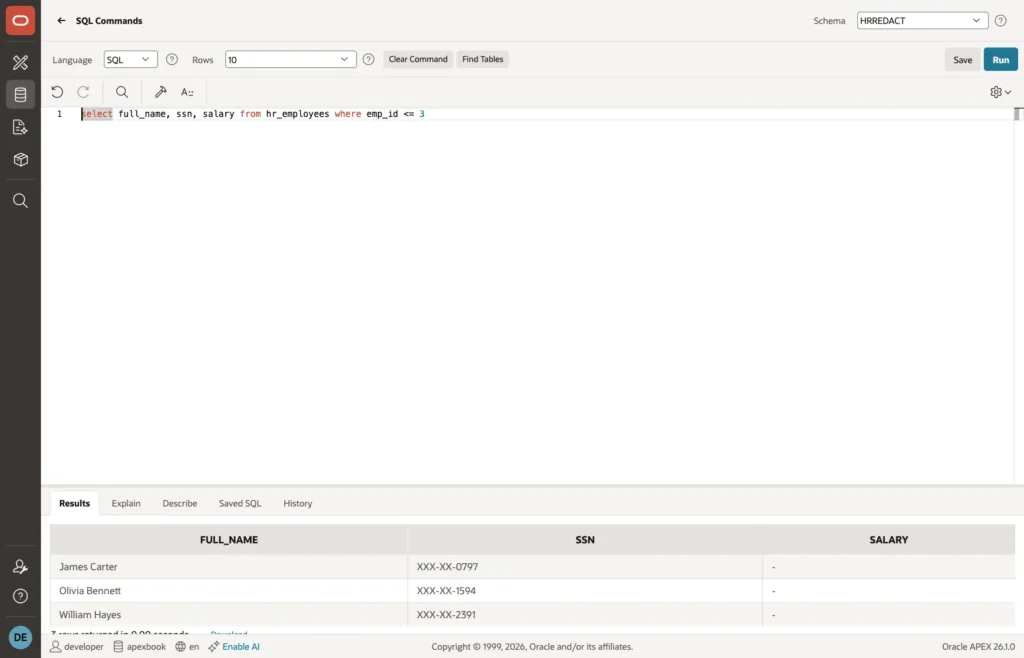This screenshot has width=1024, height=658.
Task: Undo the last editor change
Action: (57, 92)
